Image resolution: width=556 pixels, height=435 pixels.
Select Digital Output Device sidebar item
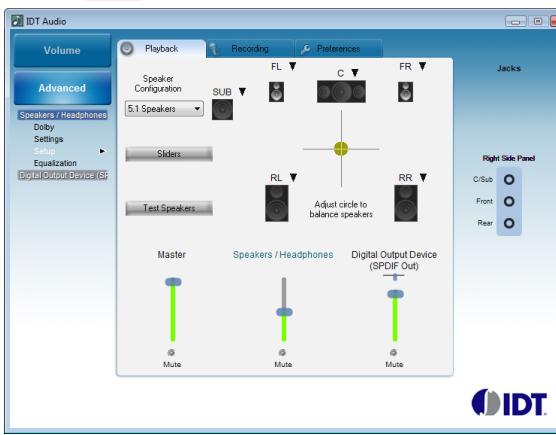pyautogui.click(x=63, y=175)
